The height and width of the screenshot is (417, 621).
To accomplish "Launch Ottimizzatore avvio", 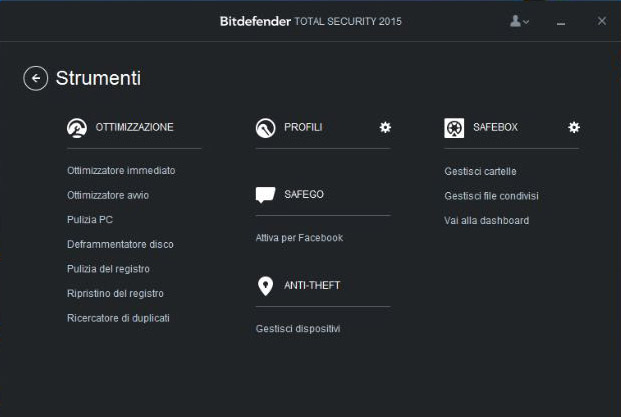I will pyautogui.click(x=108, y=195).
